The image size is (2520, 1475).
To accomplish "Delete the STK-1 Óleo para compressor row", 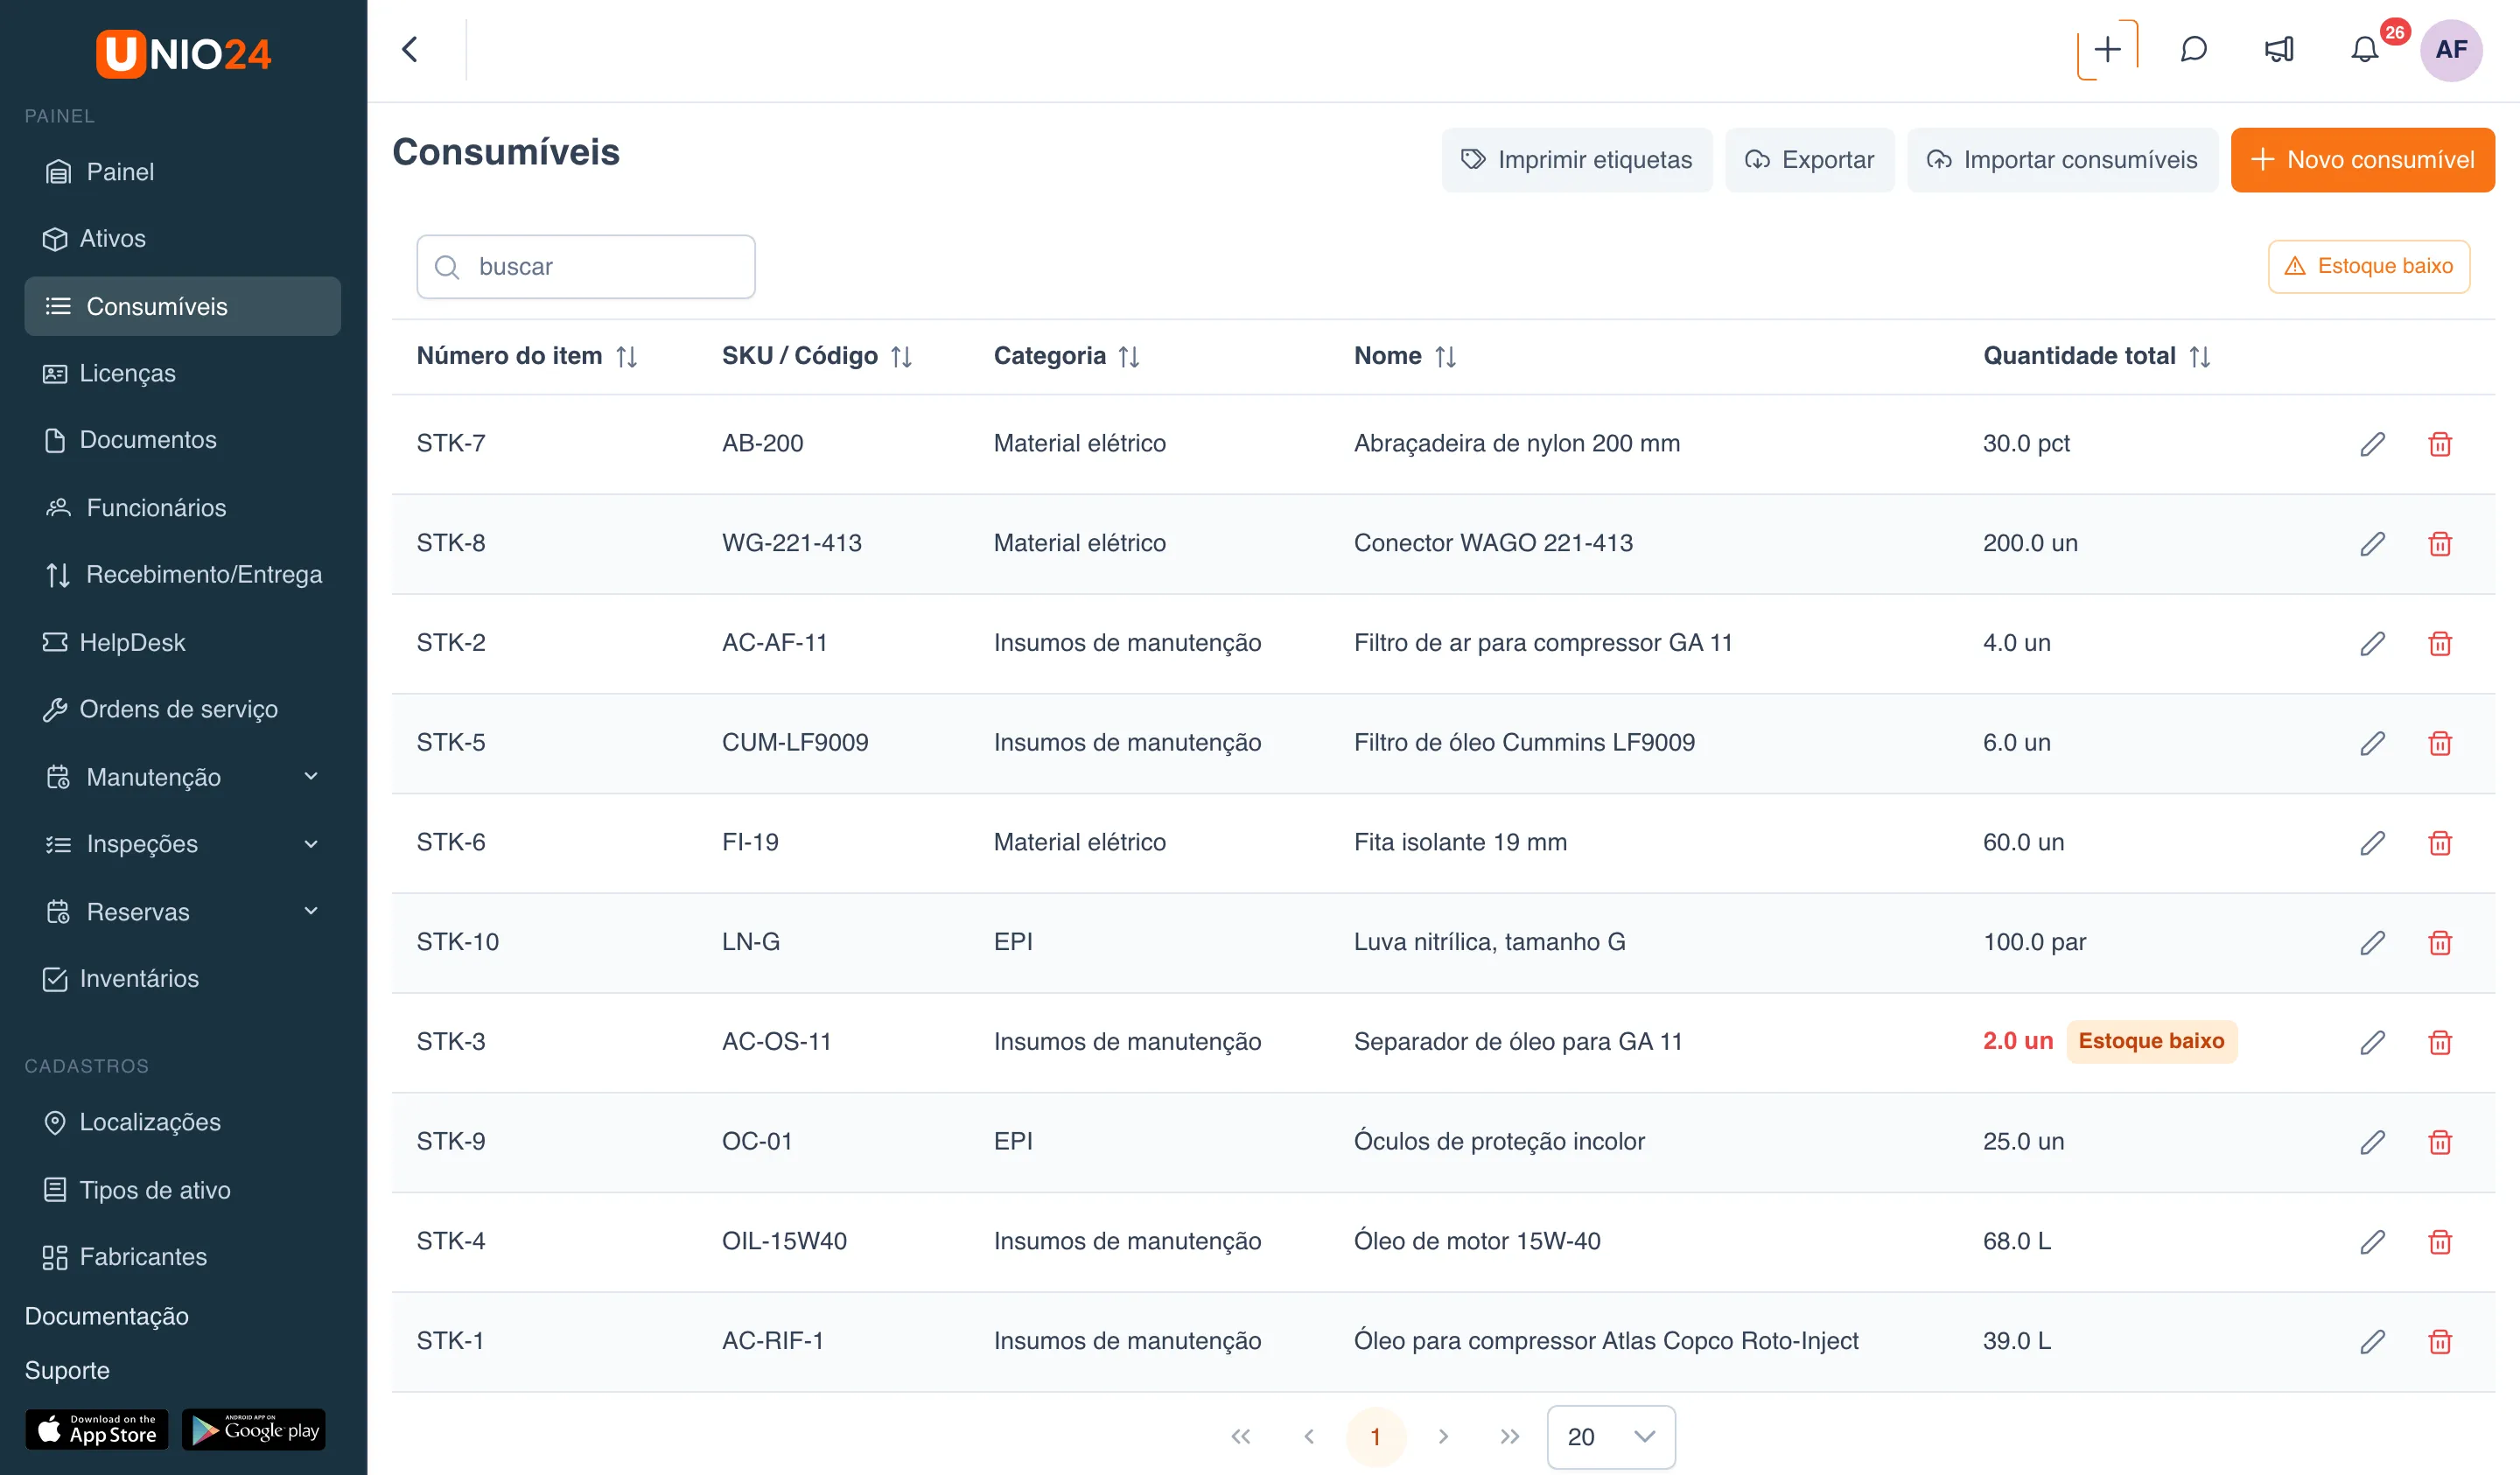I will point(2440,1341).
